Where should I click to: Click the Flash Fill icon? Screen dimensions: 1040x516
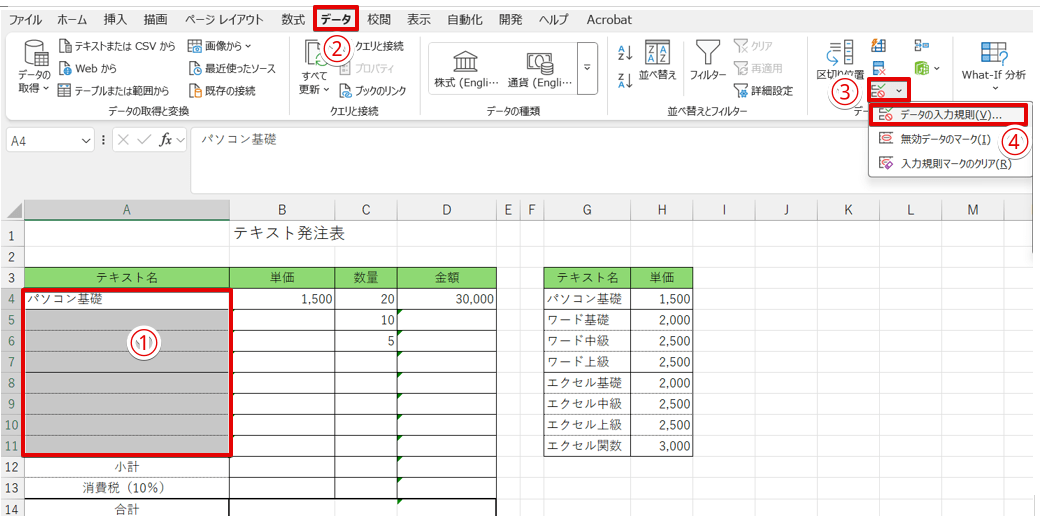point(879,46)
